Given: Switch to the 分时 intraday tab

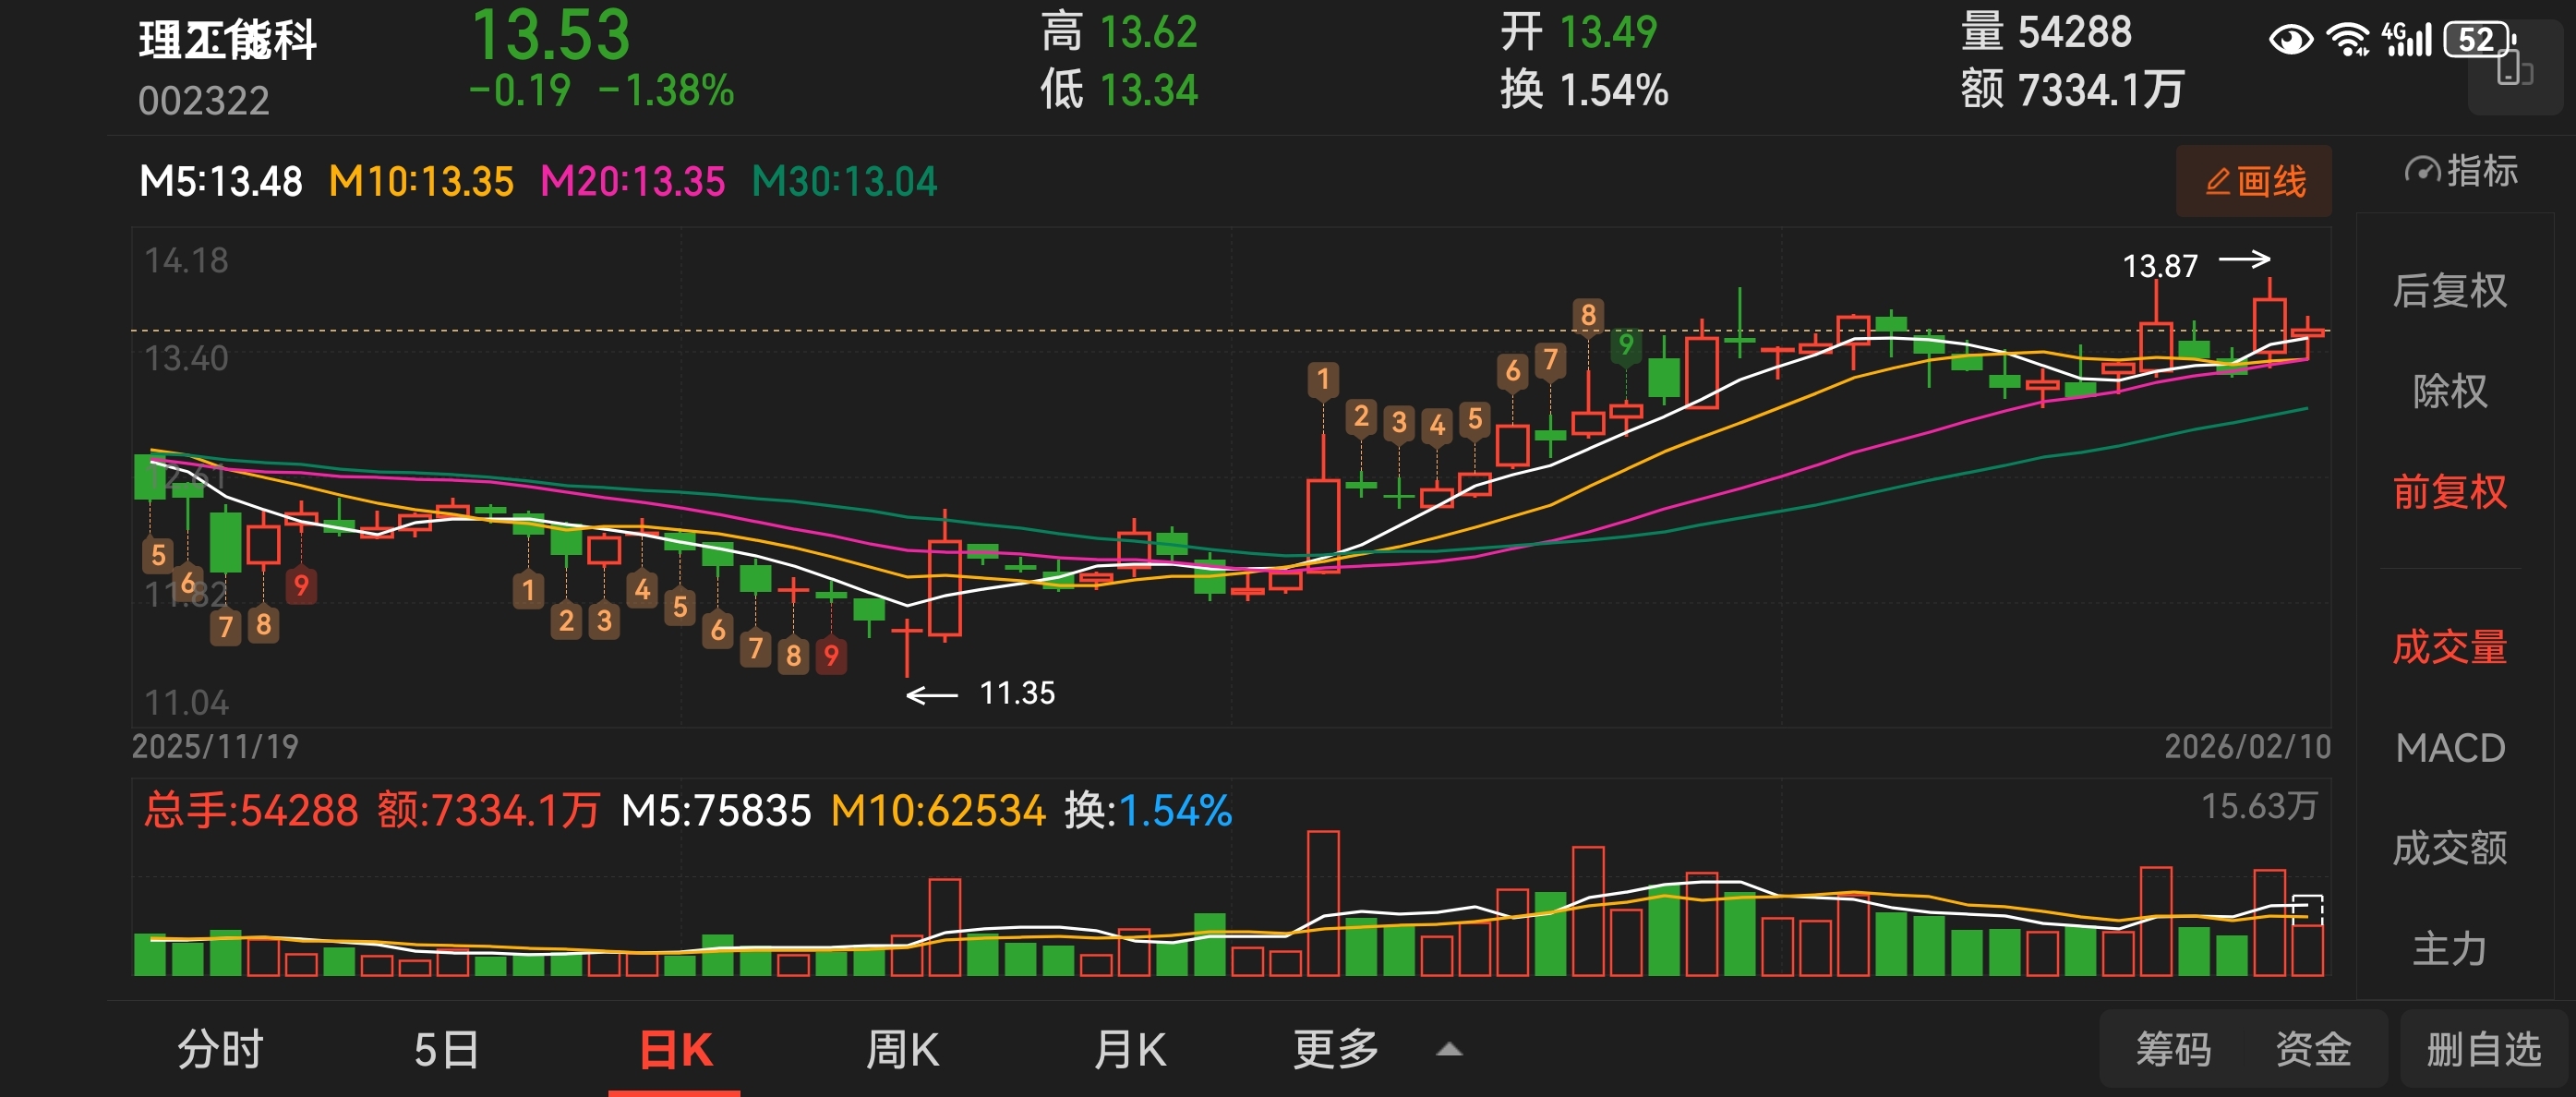Looking at the screenshot, I should click(220, 1050).
